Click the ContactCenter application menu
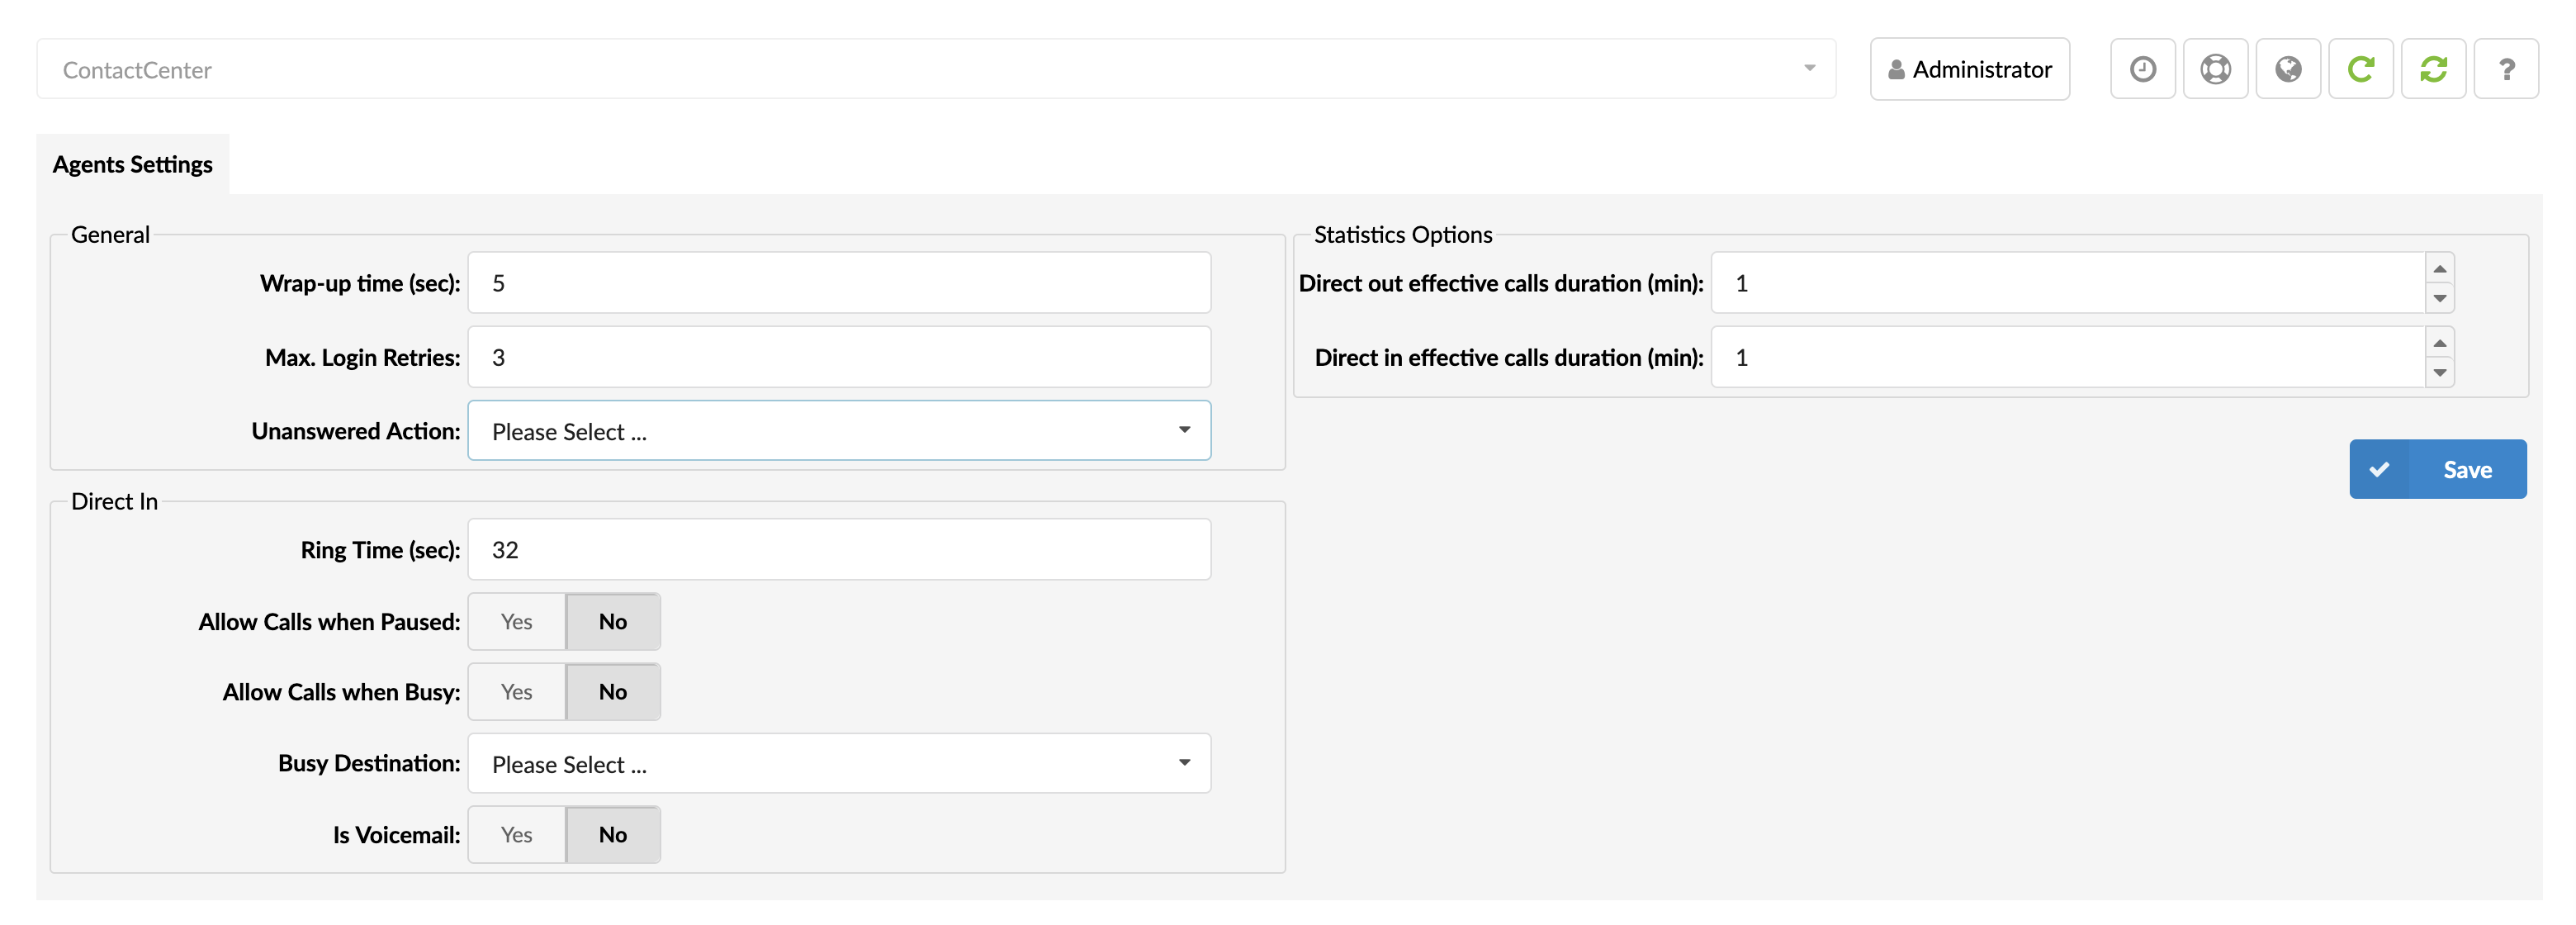2576x925 pixels. click(935, 69)
